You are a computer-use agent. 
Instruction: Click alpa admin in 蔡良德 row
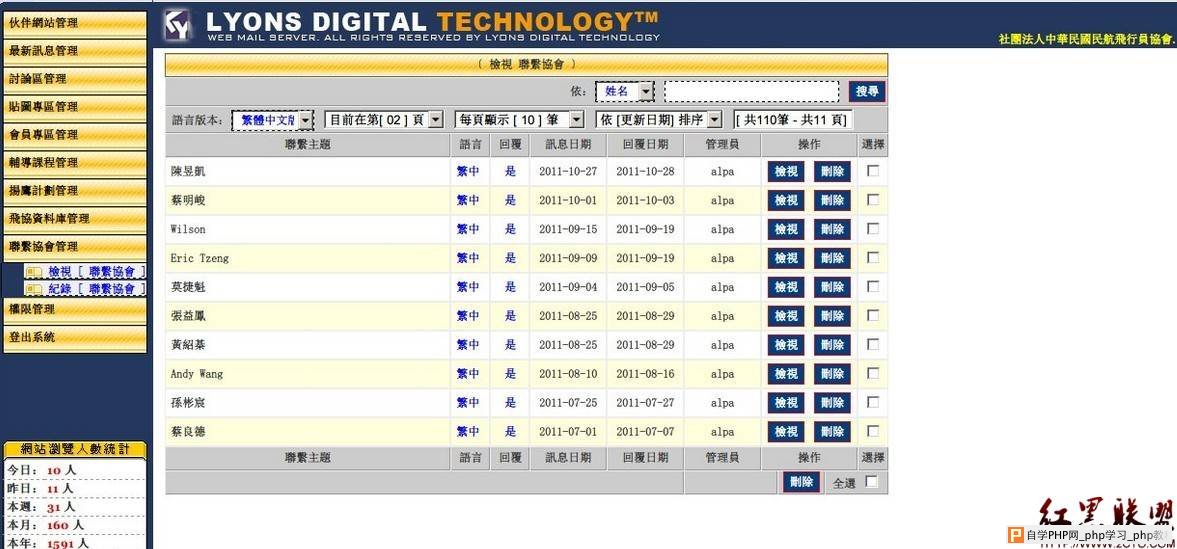point(722,432)
